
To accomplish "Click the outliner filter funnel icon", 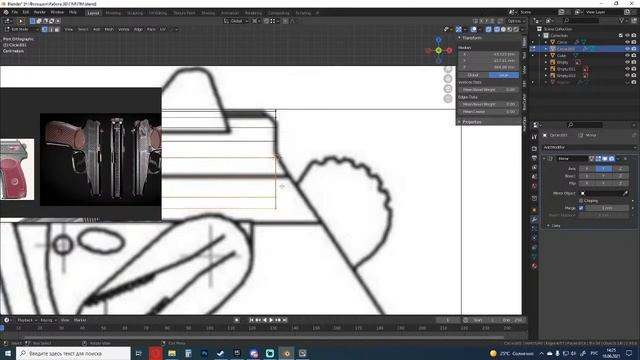I will (x=621, y=20).
